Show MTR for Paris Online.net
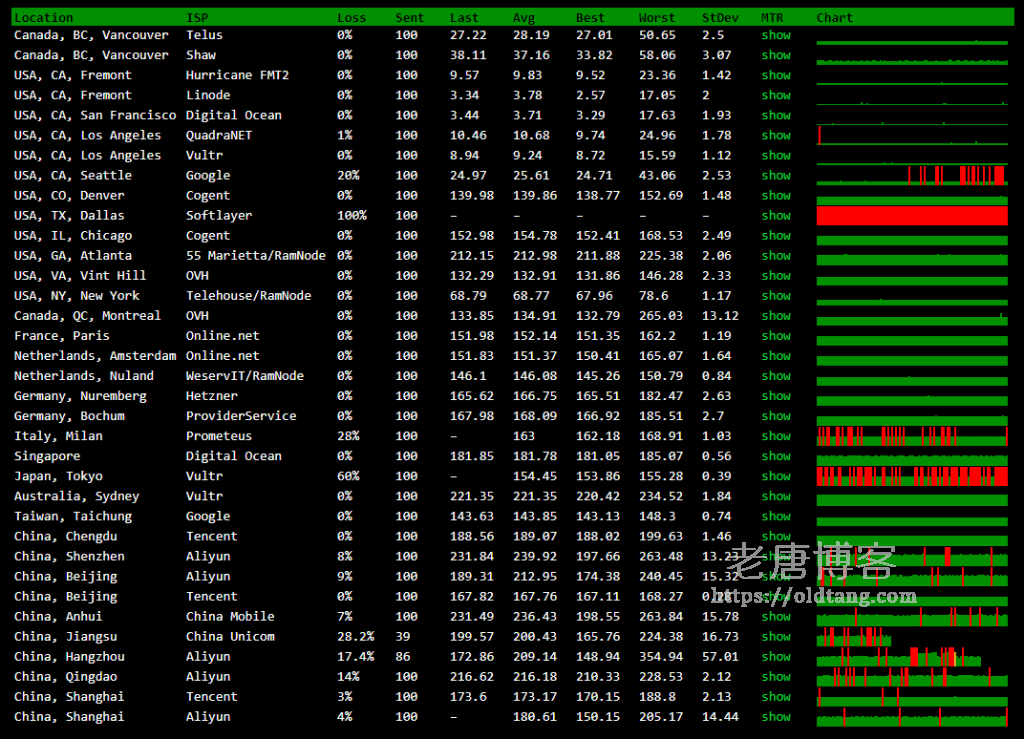This screenshot has width=1024, height=739. 776,336
